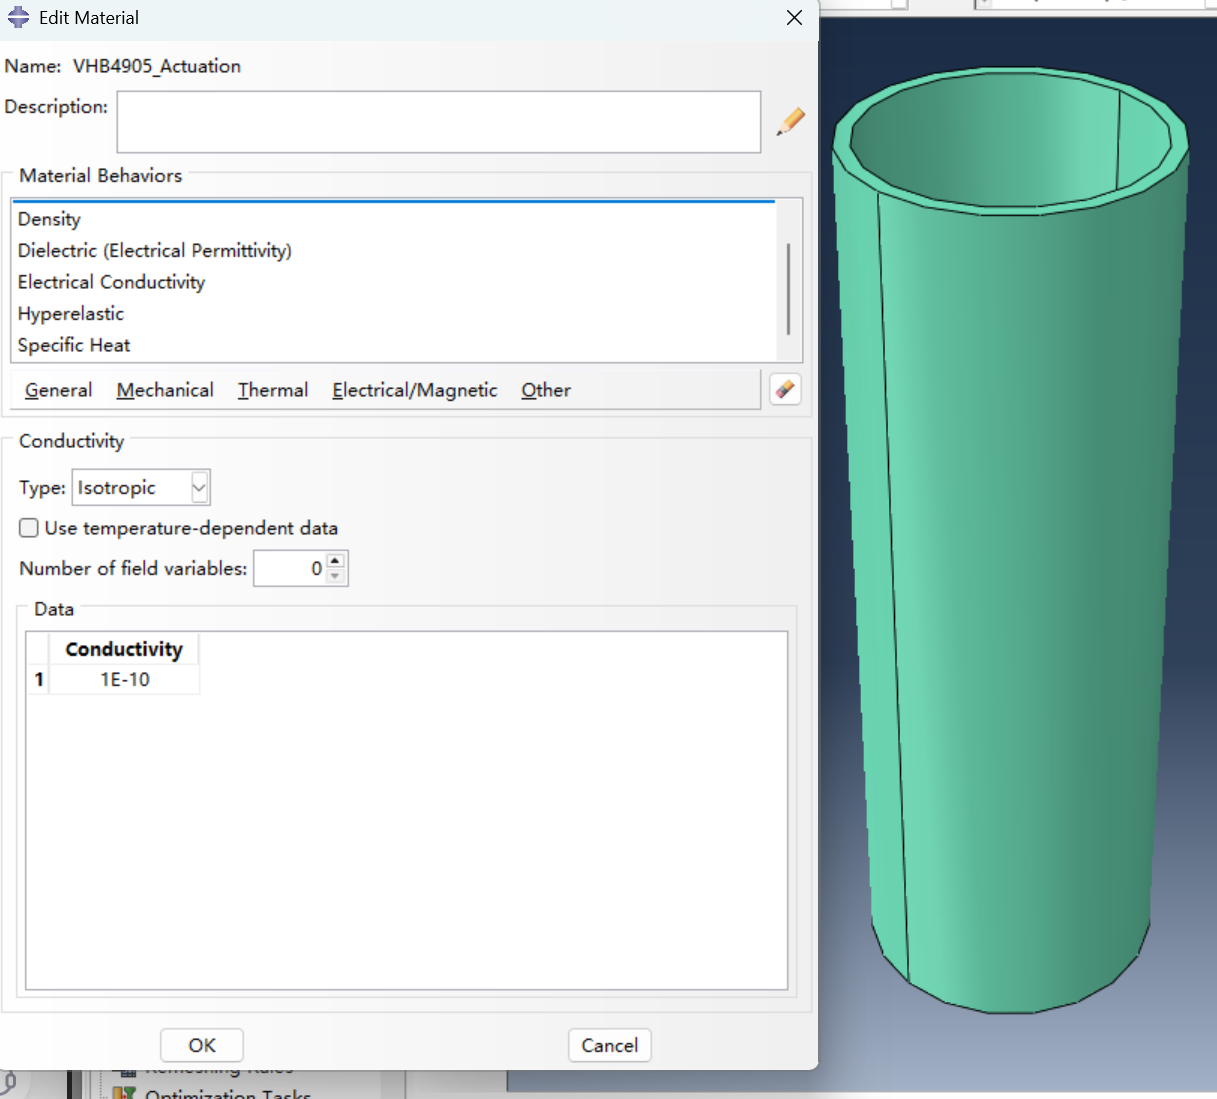This screenshot has height=1099, width=1217.
Task: Select the 1E-10 conductivity cell
Action: (x=124, y=680)
